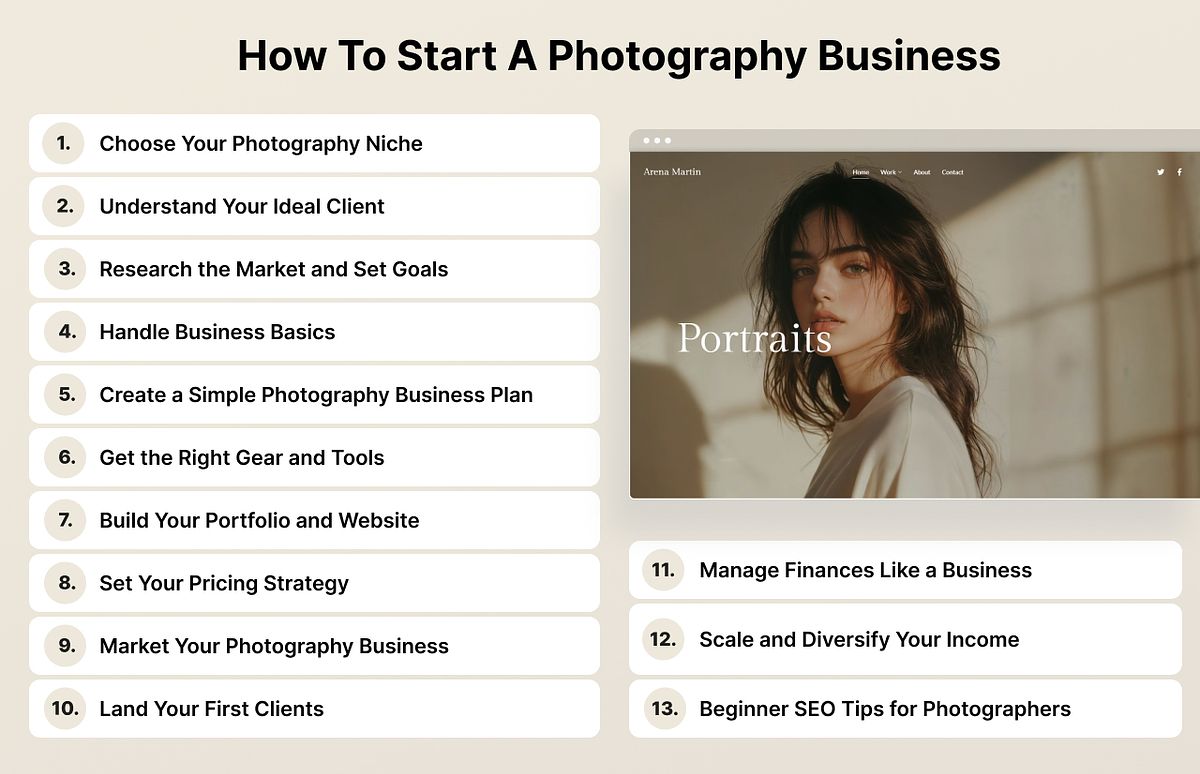Screen dimensions: 1200x774
Task: Click the About navigation entry
Action: click(922, 171)
